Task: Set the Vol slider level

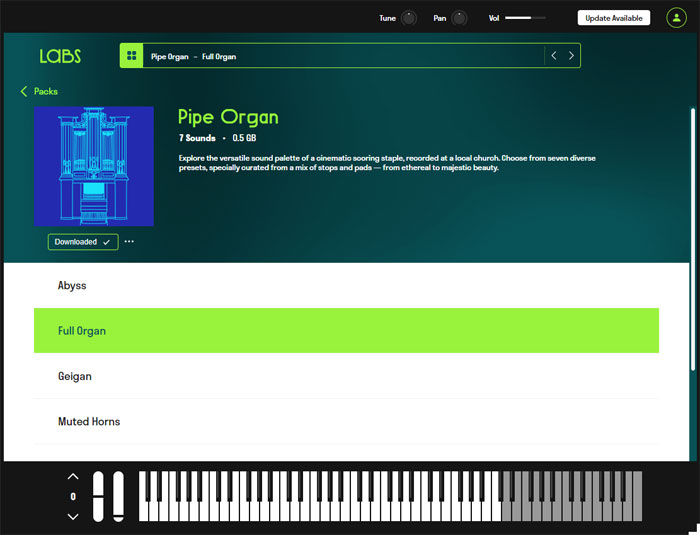Action: pyautogui.click(x=525, y=18)
